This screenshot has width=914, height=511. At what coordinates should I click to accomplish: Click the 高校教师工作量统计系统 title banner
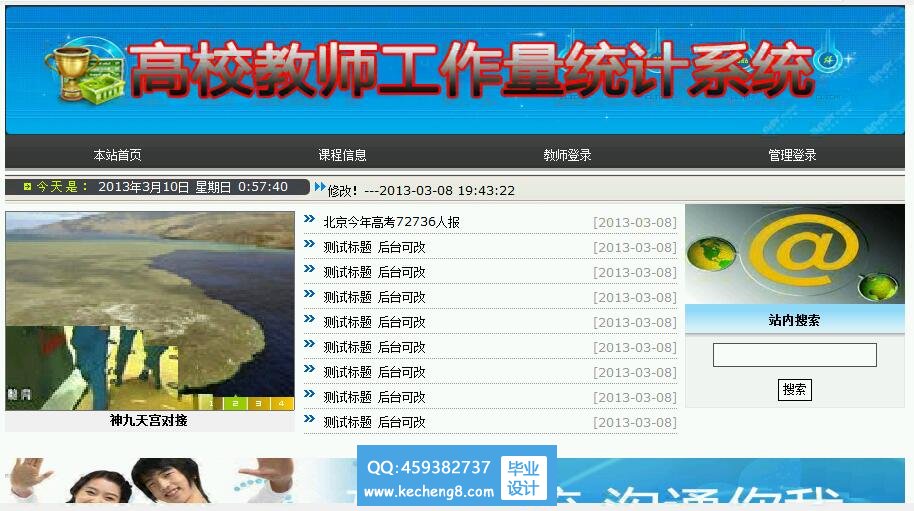pyautogui.click(x=471, y=69)
